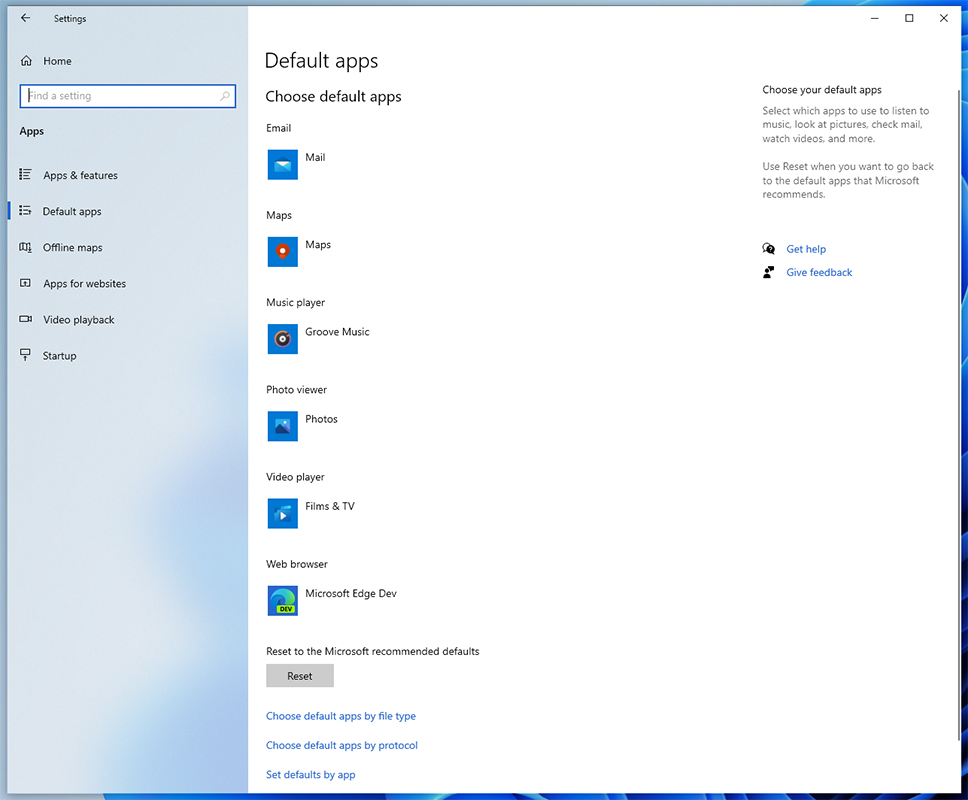Click Choose default apps by protocol link
968x800 pixels.
[342, 745]
